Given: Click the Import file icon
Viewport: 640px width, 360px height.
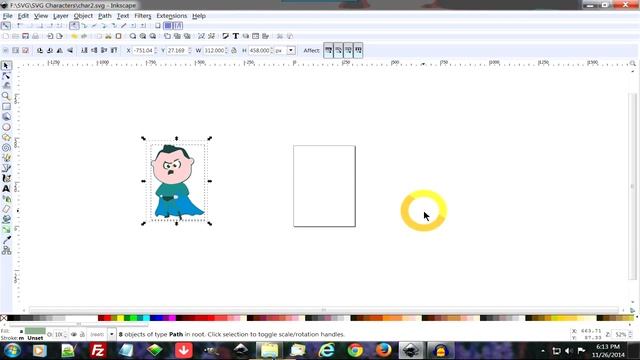Looking at the screenshot, I should 50,36.
